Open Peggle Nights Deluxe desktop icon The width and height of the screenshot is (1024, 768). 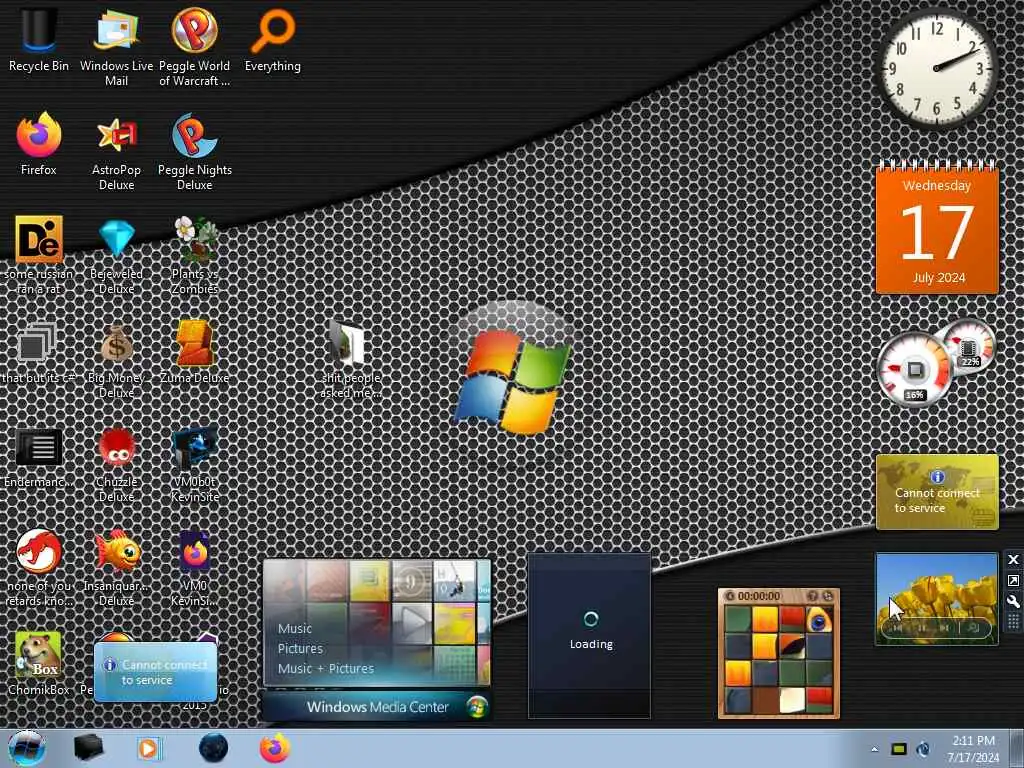coord(195,150)
